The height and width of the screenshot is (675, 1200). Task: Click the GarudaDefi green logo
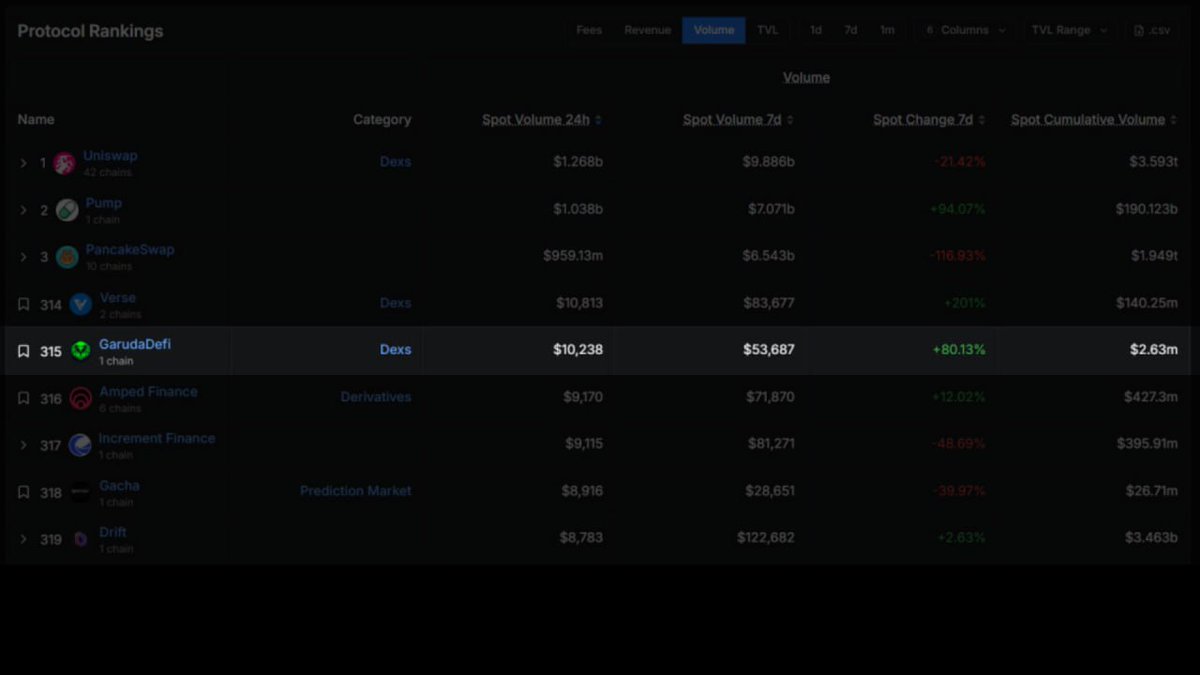81,351
